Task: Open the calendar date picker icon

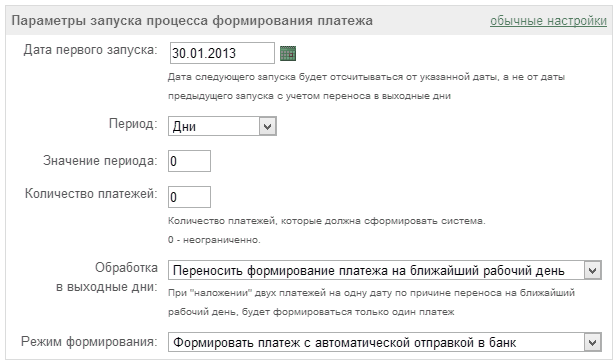Action: coord(288,53)
